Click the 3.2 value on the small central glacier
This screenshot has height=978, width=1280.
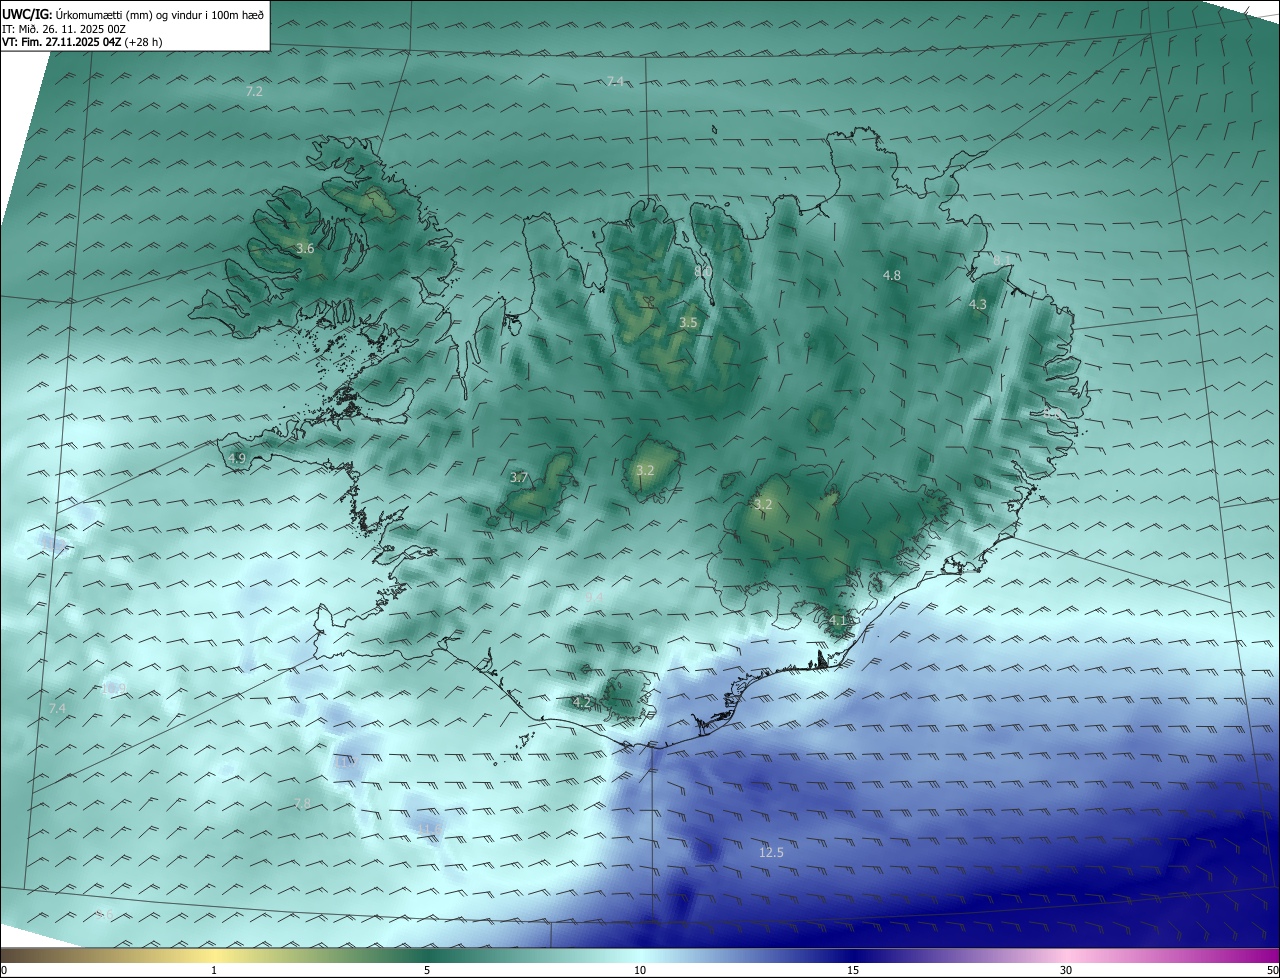pyautogui.click(x=645, y=470)
